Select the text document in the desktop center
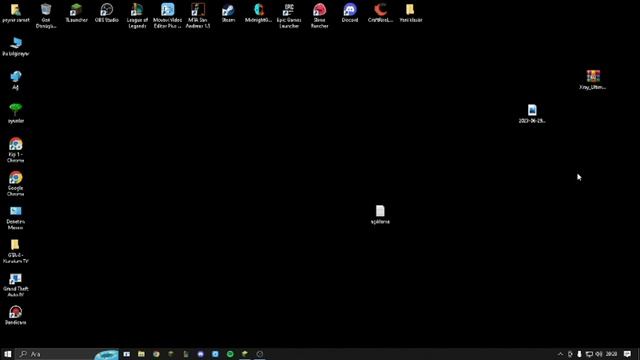Screen dimensions: 640x360 tap(380, 214)
